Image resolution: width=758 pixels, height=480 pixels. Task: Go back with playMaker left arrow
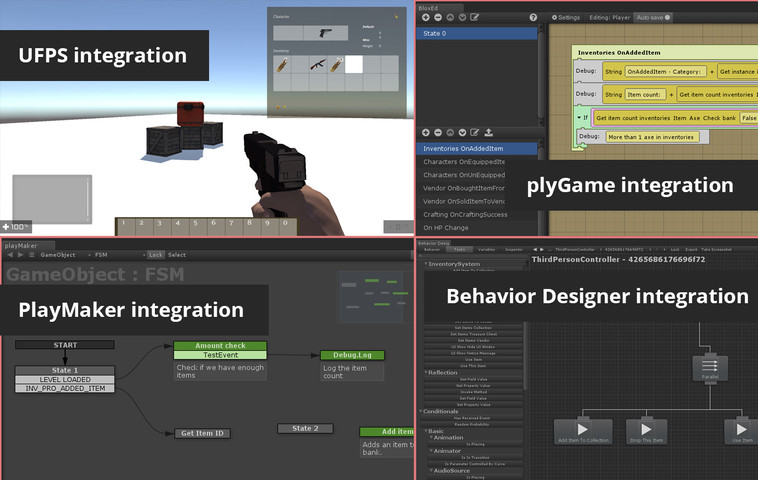tap(10, 255)
